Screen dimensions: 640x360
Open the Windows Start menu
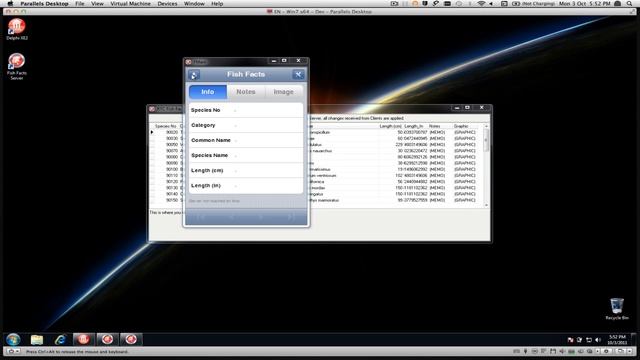click(x=13, y=339)
